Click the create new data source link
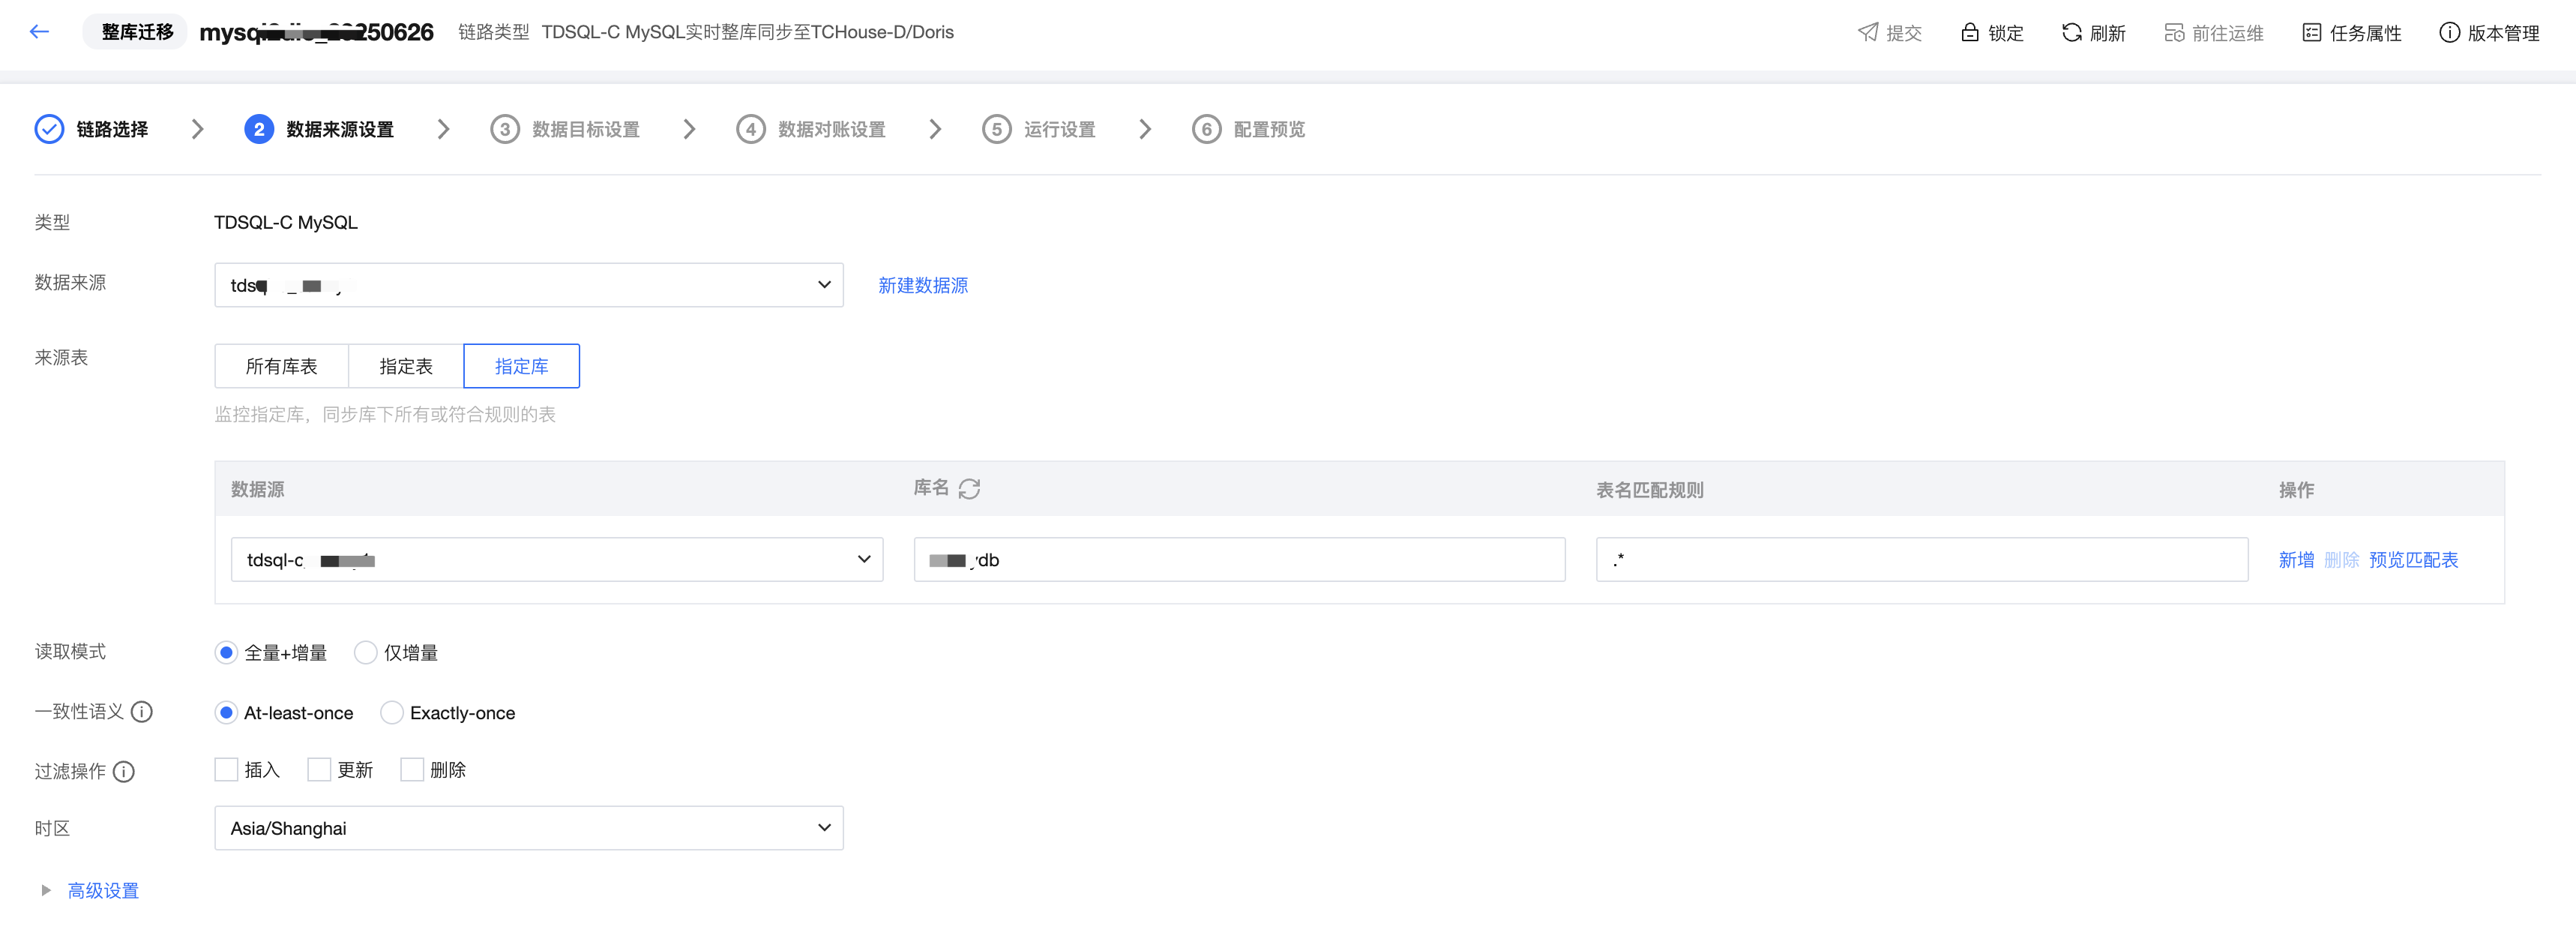2576x936 pixels. pos(922,286)
